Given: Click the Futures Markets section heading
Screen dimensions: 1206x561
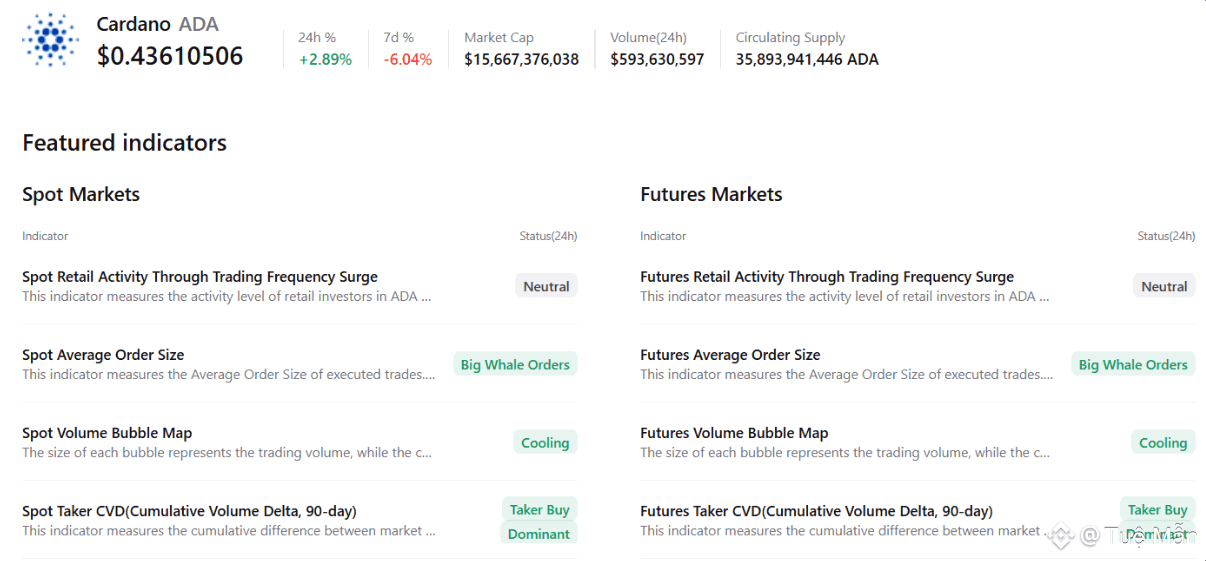Looking at the screenshot, I should (711, 194).
